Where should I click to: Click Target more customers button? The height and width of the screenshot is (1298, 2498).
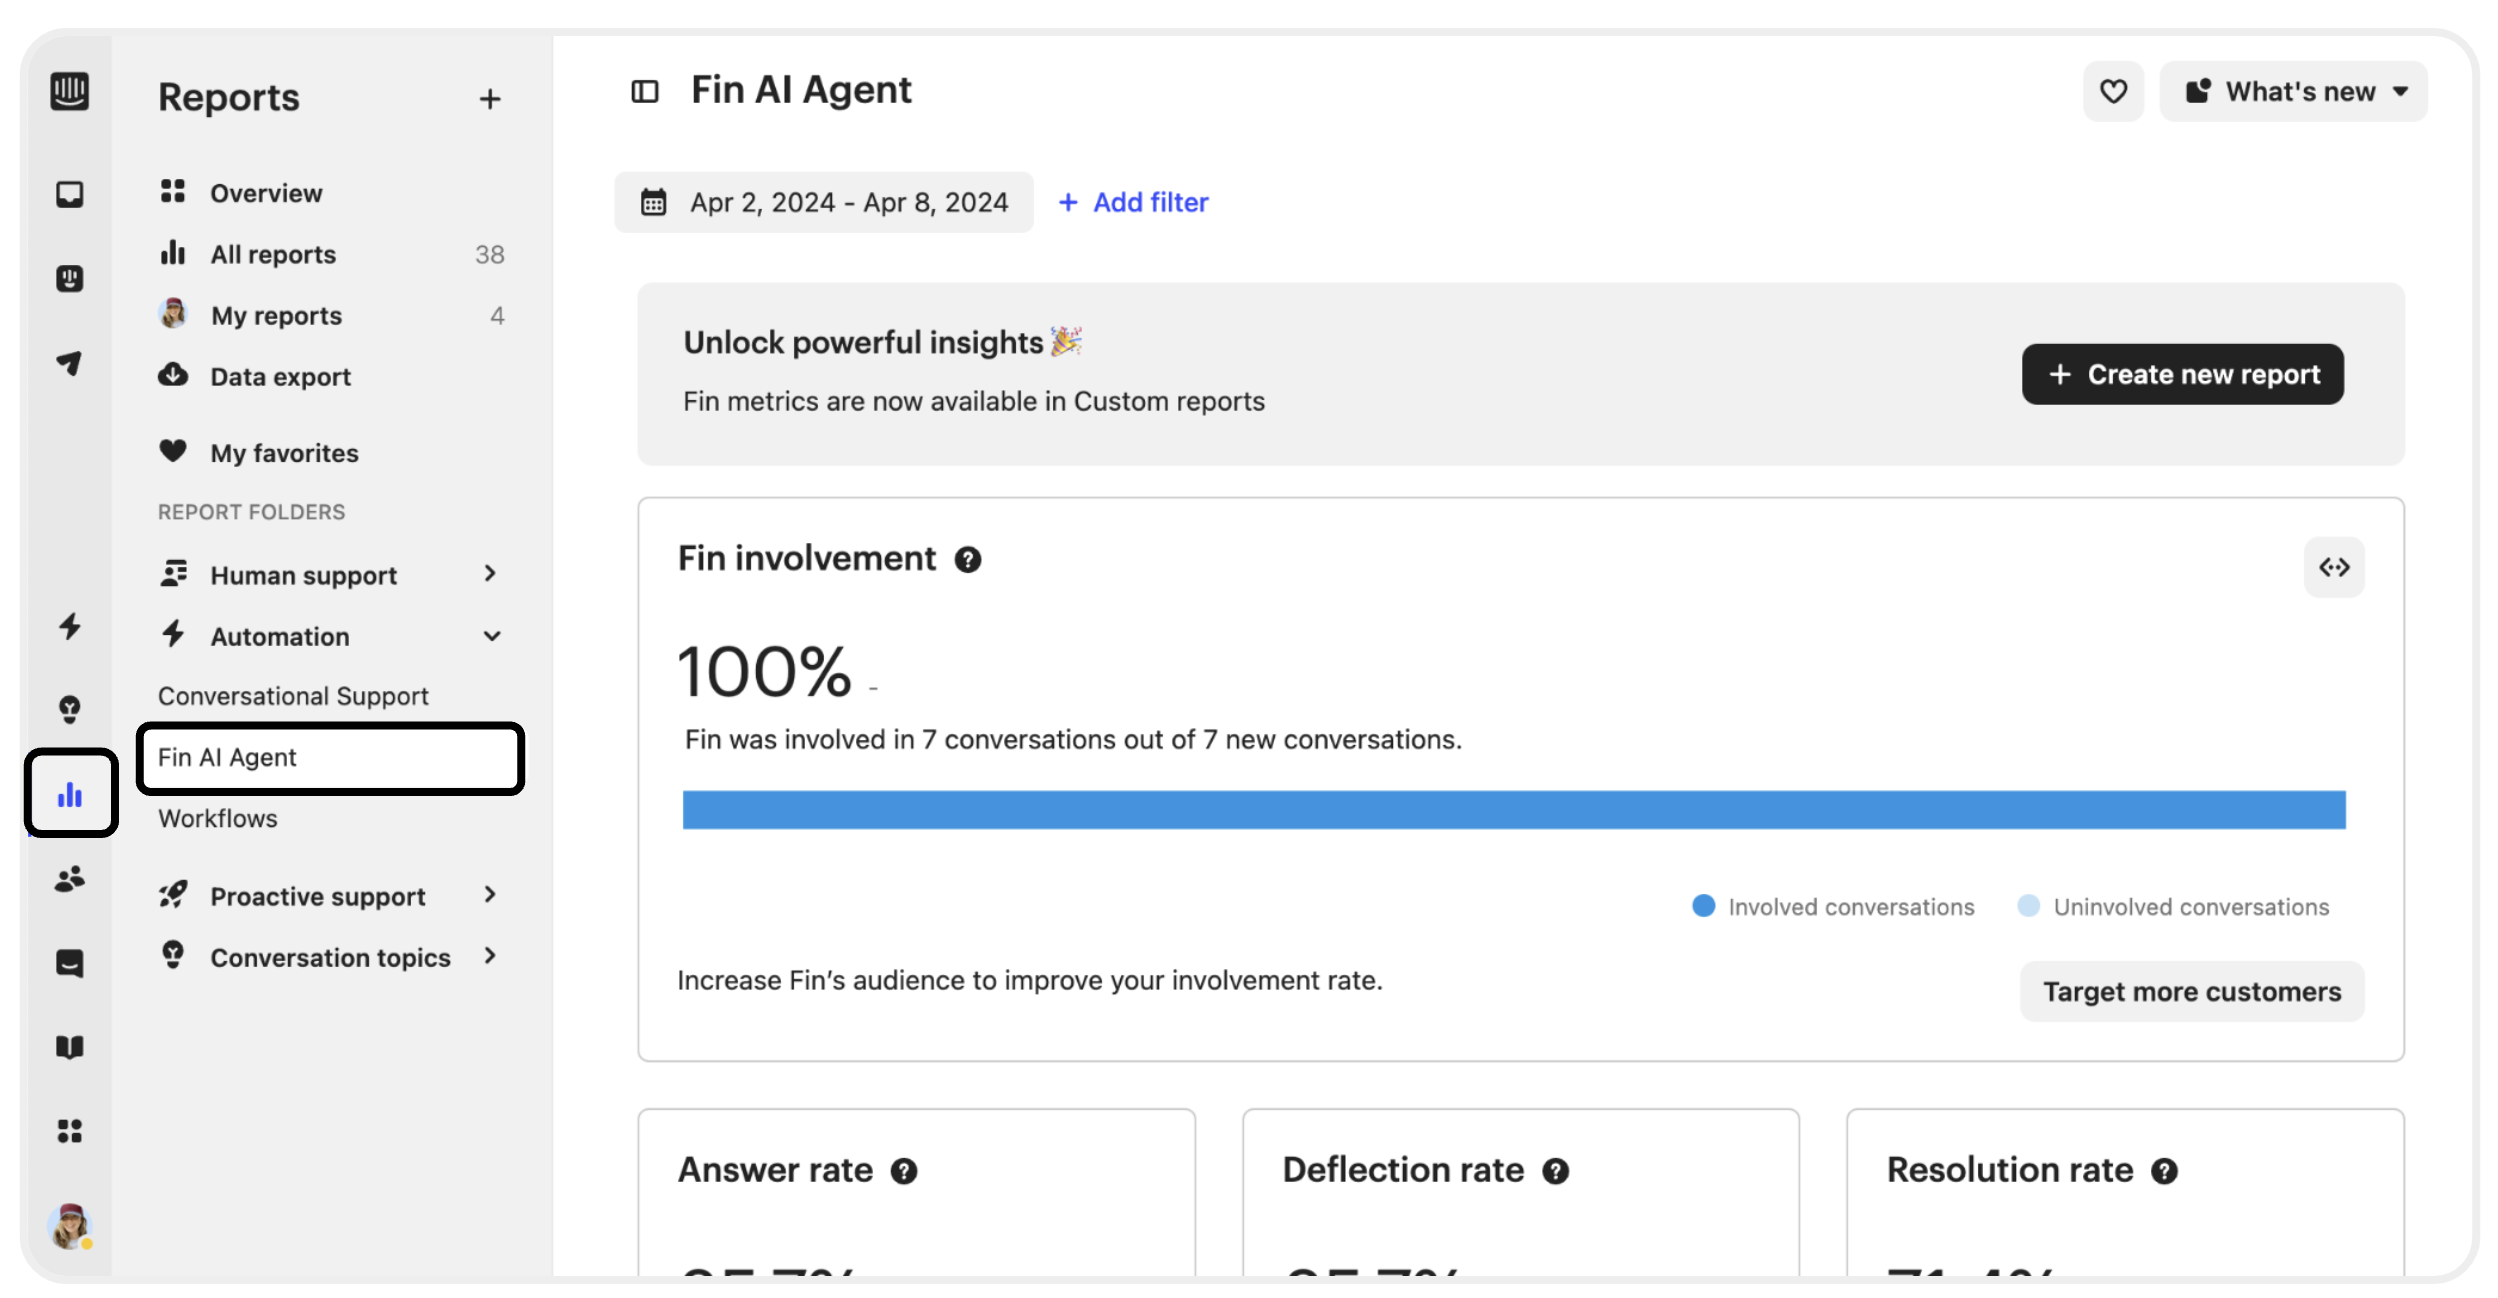2191,991
